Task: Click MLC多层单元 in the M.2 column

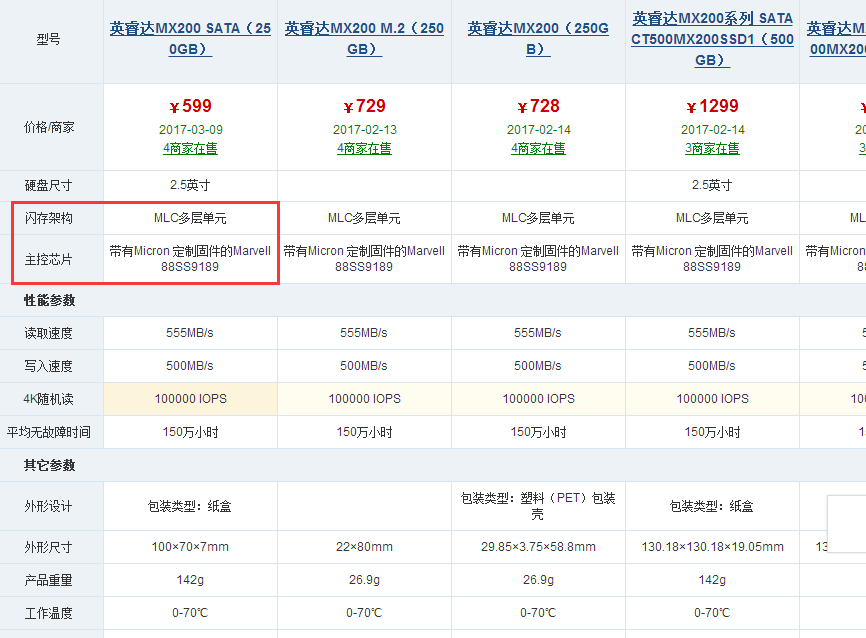Action: 364,218
